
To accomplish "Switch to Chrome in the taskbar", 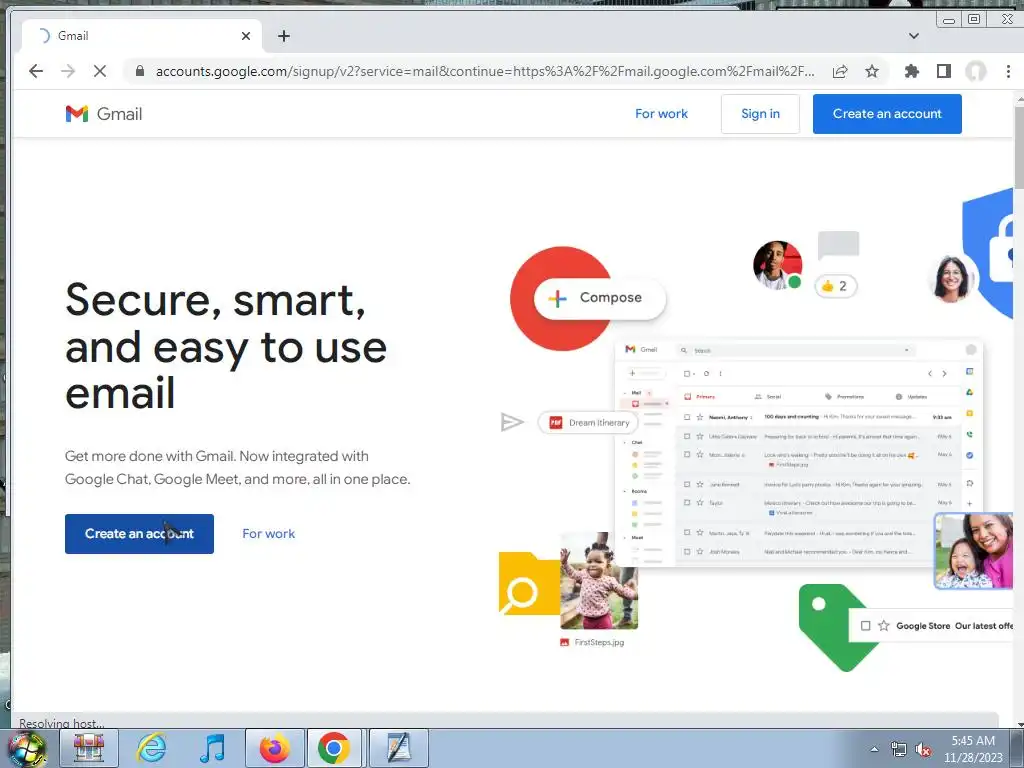I will point(334,748).
